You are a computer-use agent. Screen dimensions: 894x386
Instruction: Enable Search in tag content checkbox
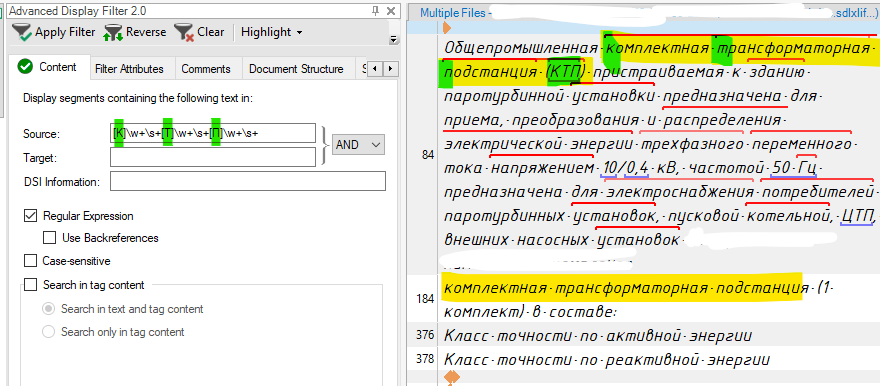coord(30,285)
